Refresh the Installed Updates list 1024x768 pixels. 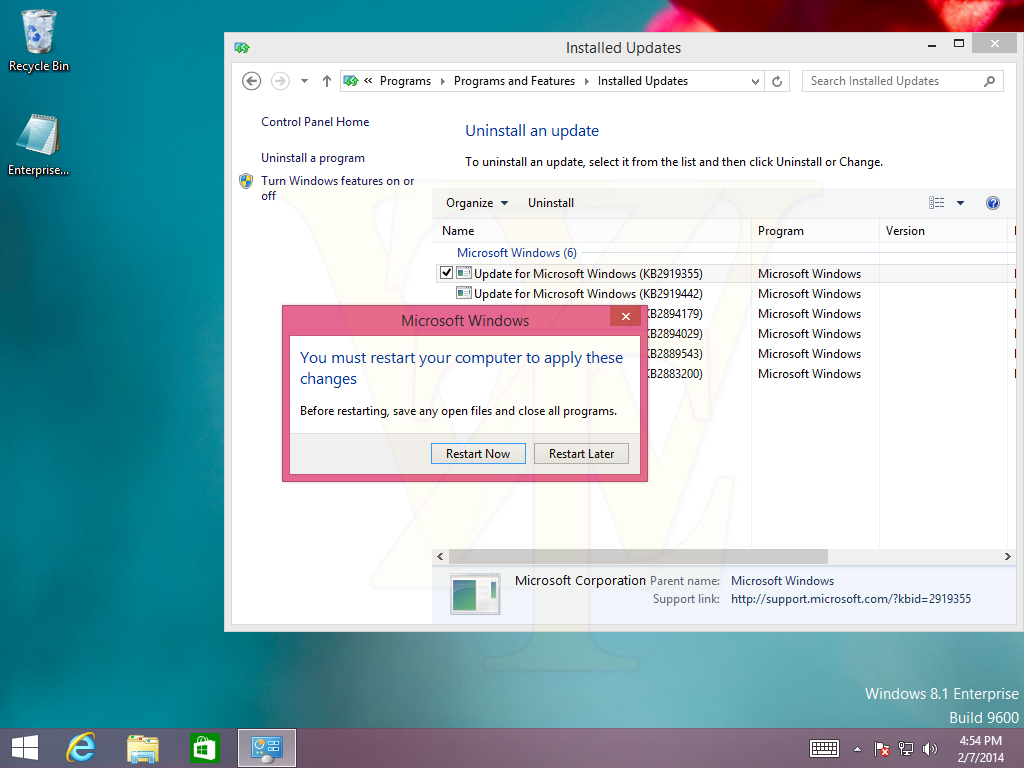[777, 82]
